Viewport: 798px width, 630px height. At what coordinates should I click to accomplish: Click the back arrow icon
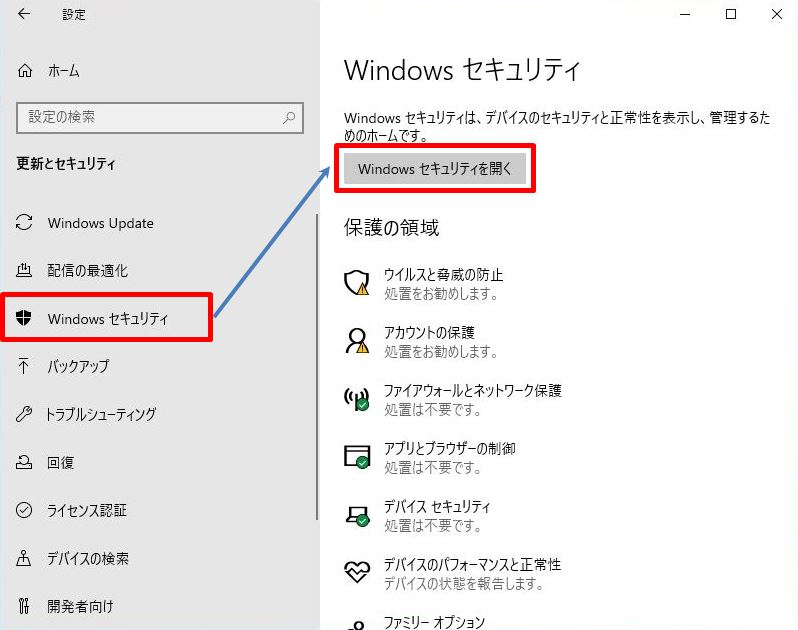24,14
